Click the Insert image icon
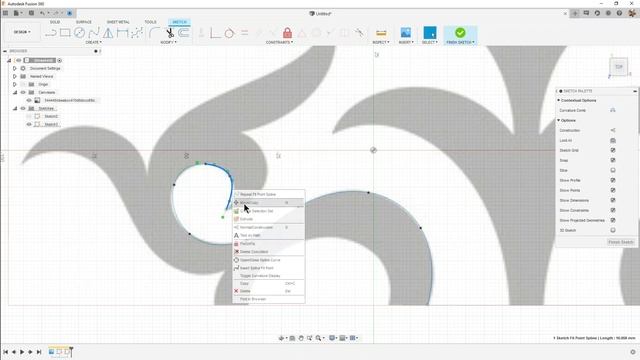640x360 pixels. (x=406, y=33)
